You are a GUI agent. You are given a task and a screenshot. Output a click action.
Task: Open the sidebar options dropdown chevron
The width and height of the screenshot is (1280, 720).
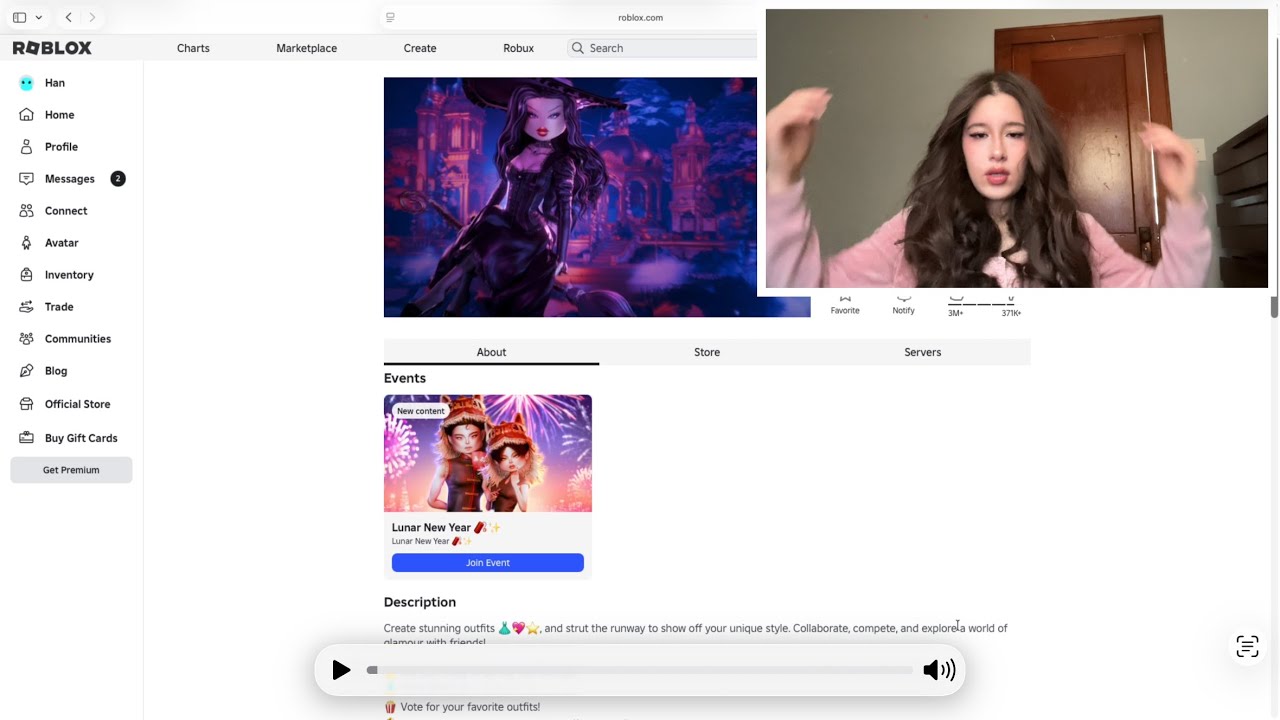pyautogui.click(x=39, y=17)
